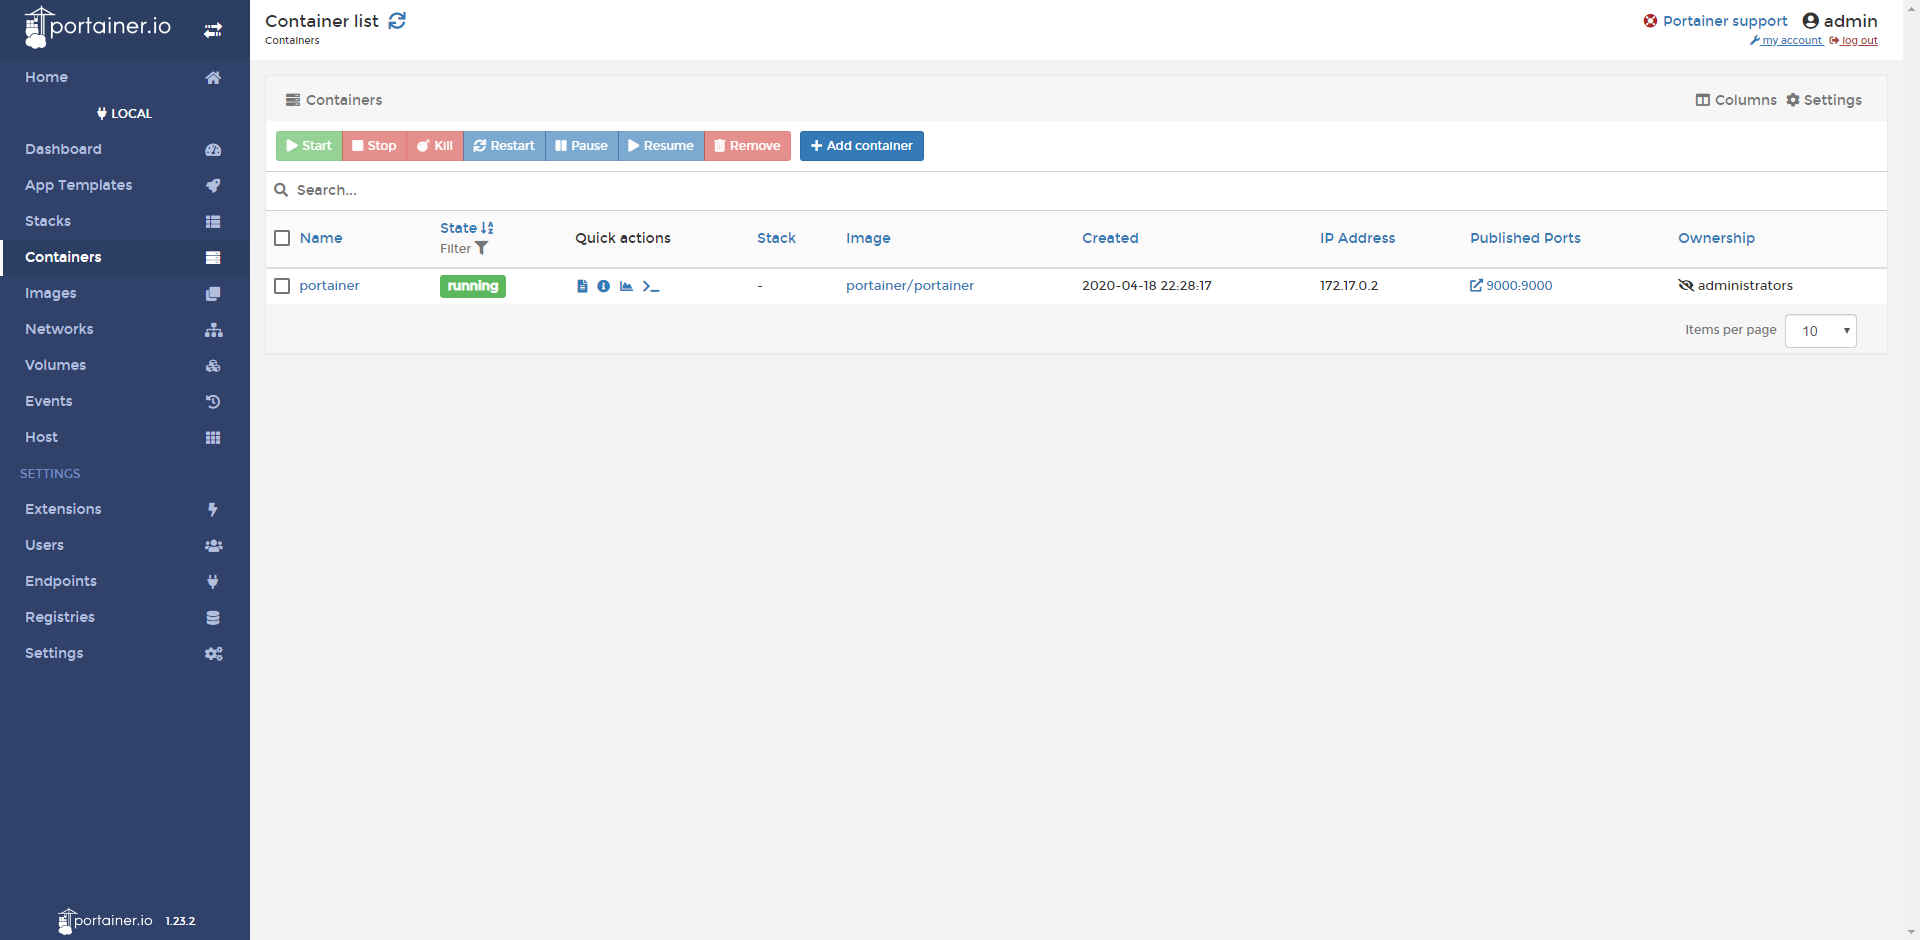1920x940 pixels.
Task: Click the Stop button
Action: [375, 146]
